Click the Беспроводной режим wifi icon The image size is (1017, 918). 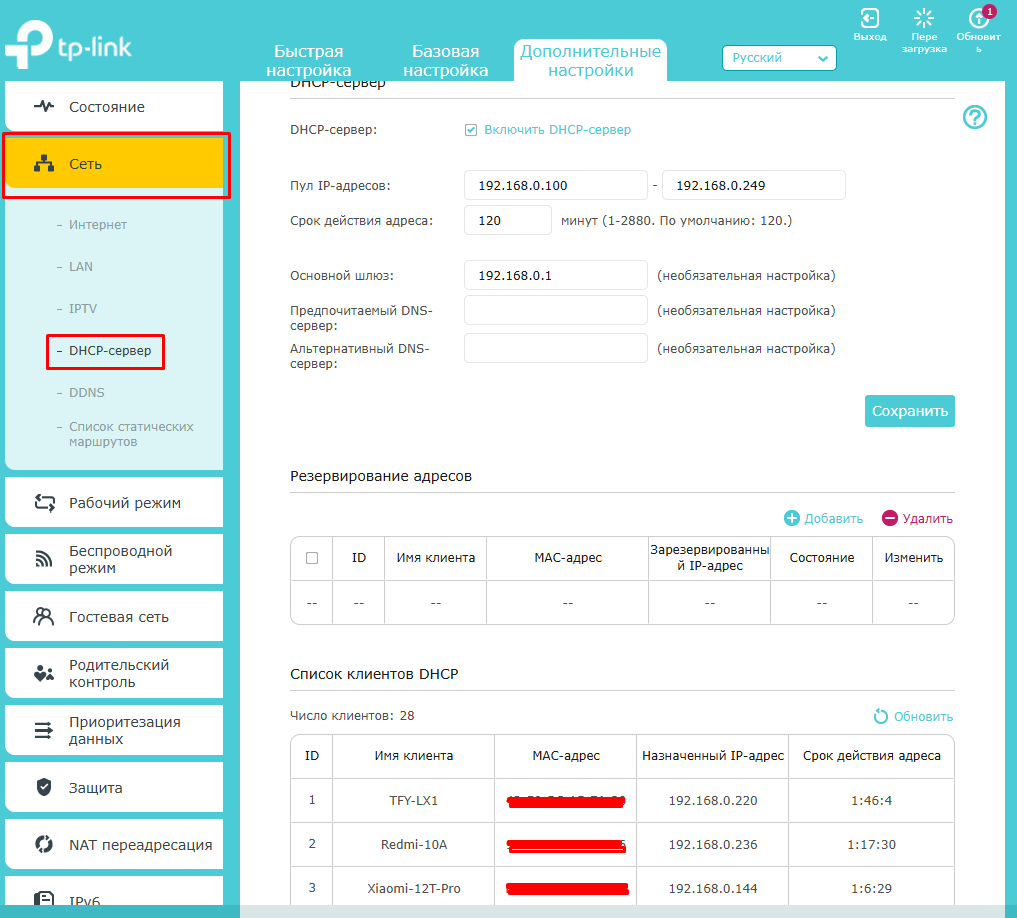44,559
